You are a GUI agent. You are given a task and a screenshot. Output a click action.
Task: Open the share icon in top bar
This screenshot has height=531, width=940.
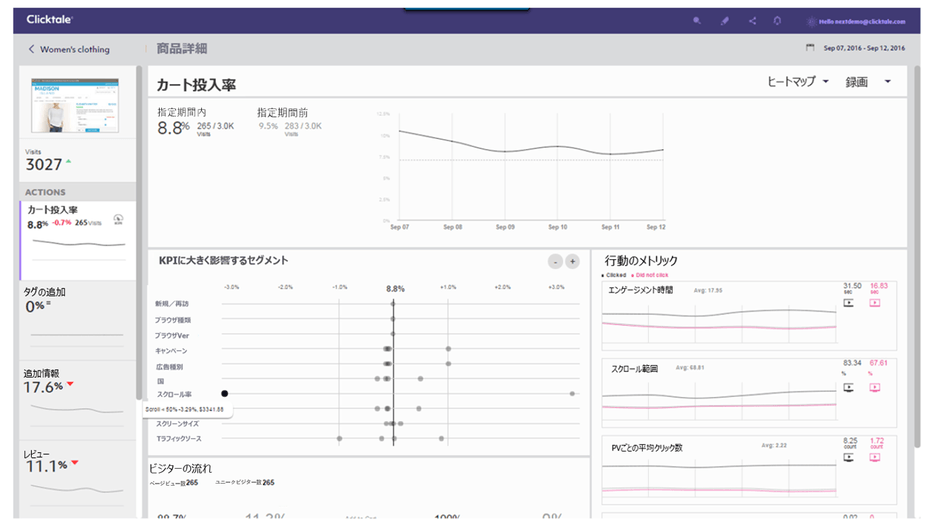click(x=752, y=20)
